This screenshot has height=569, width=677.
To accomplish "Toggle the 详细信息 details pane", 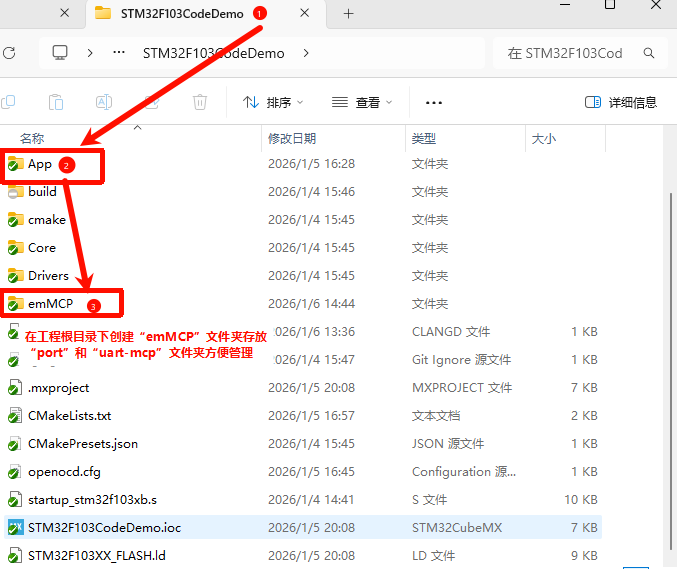I will coord(621,102).
